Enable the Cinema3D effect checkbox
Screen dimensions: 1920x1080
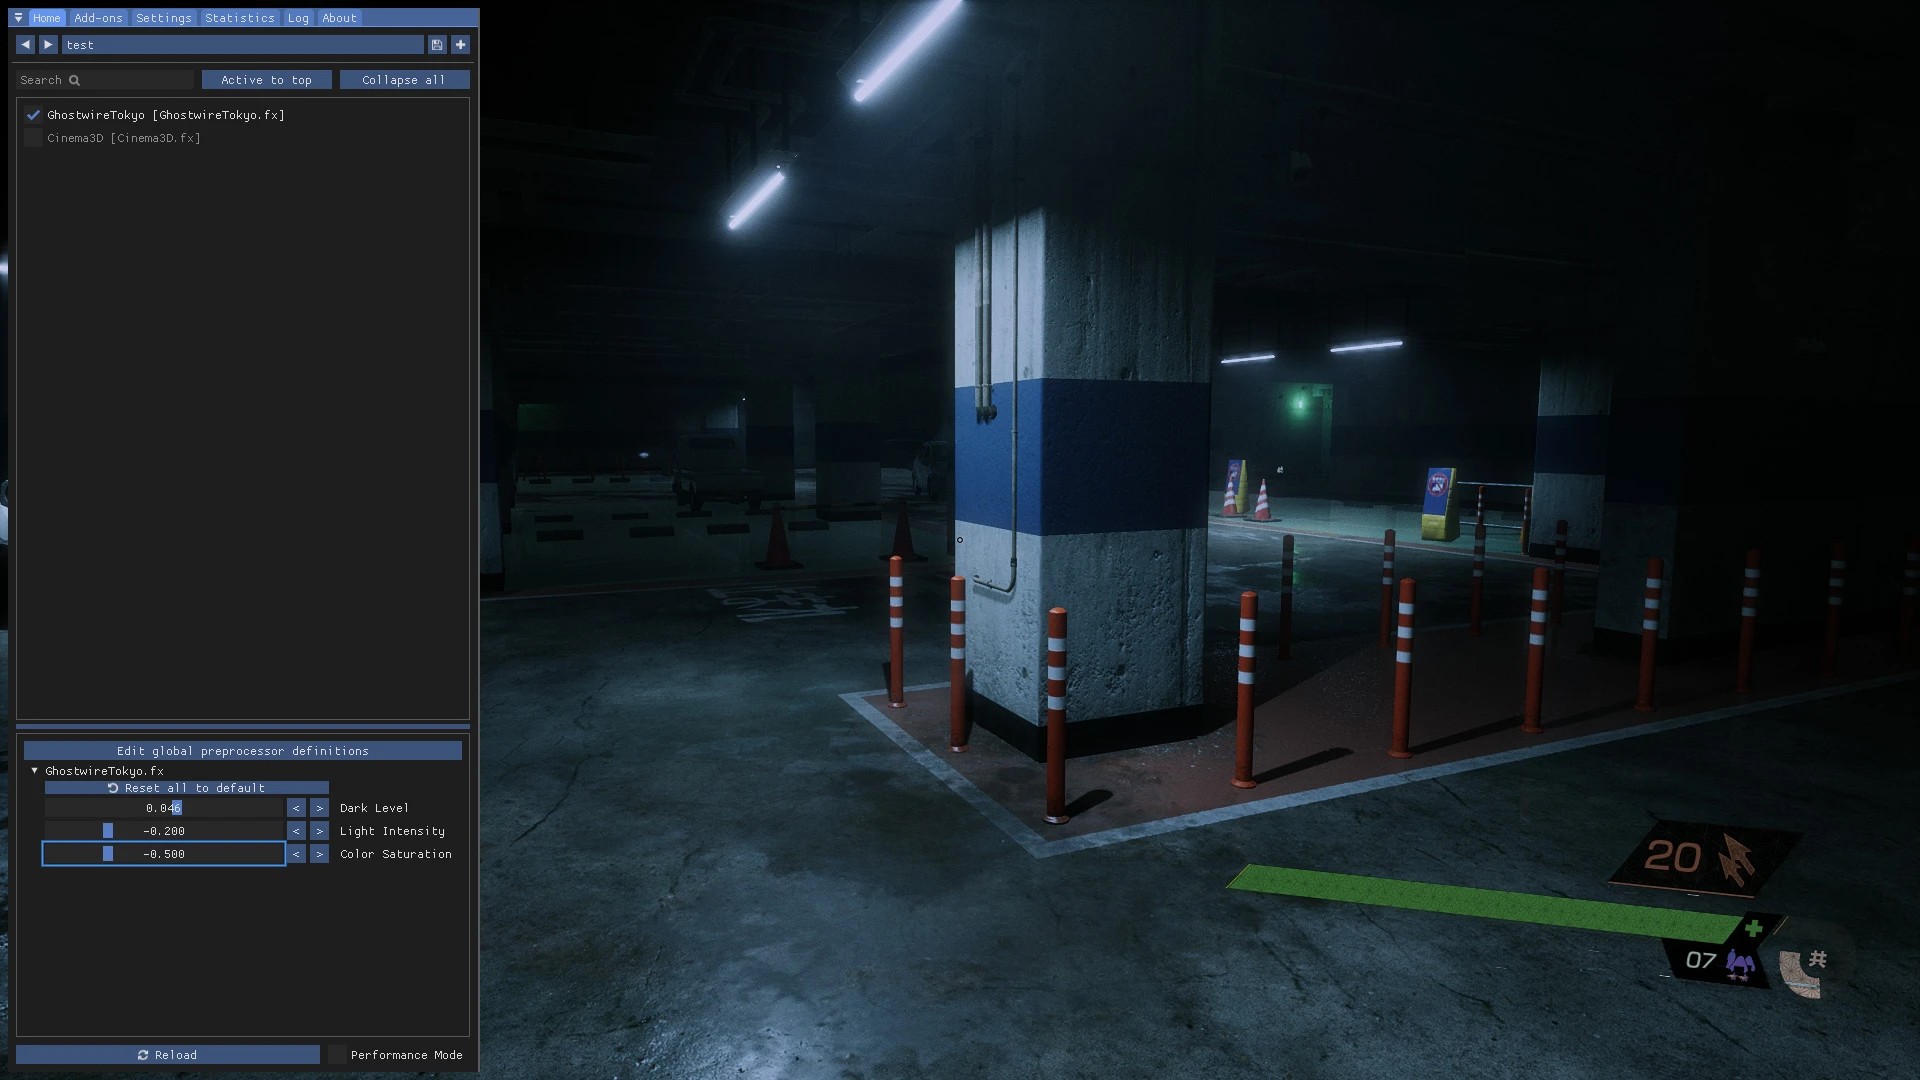[33, 138]
